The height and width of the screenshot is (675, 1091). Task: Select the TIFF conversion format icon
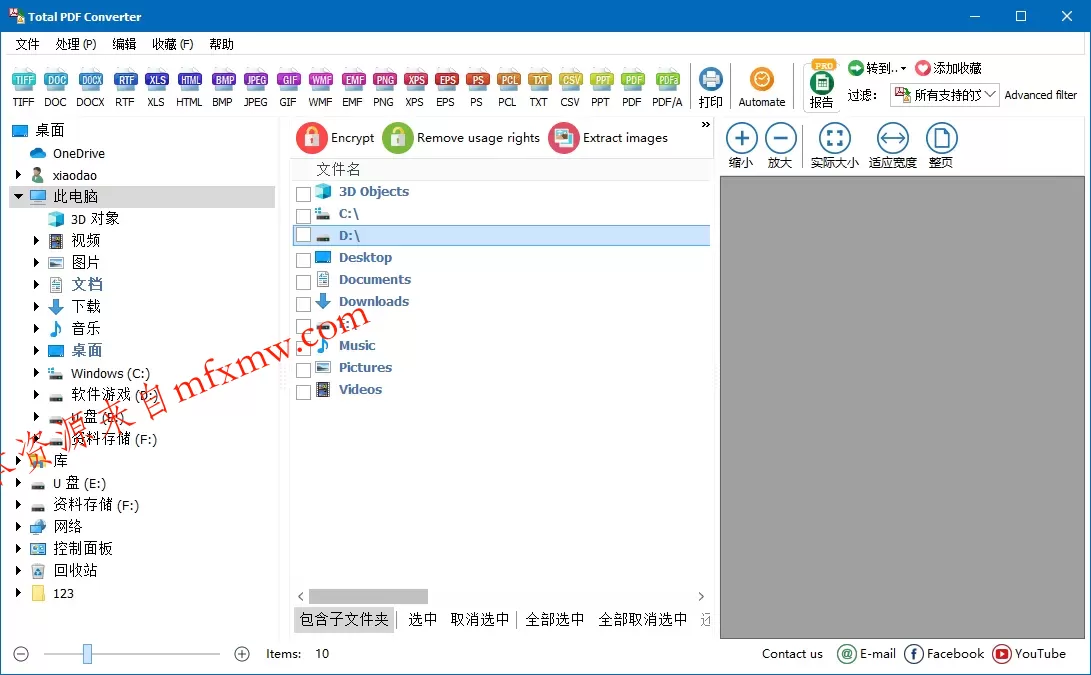(x=24, y=88)
